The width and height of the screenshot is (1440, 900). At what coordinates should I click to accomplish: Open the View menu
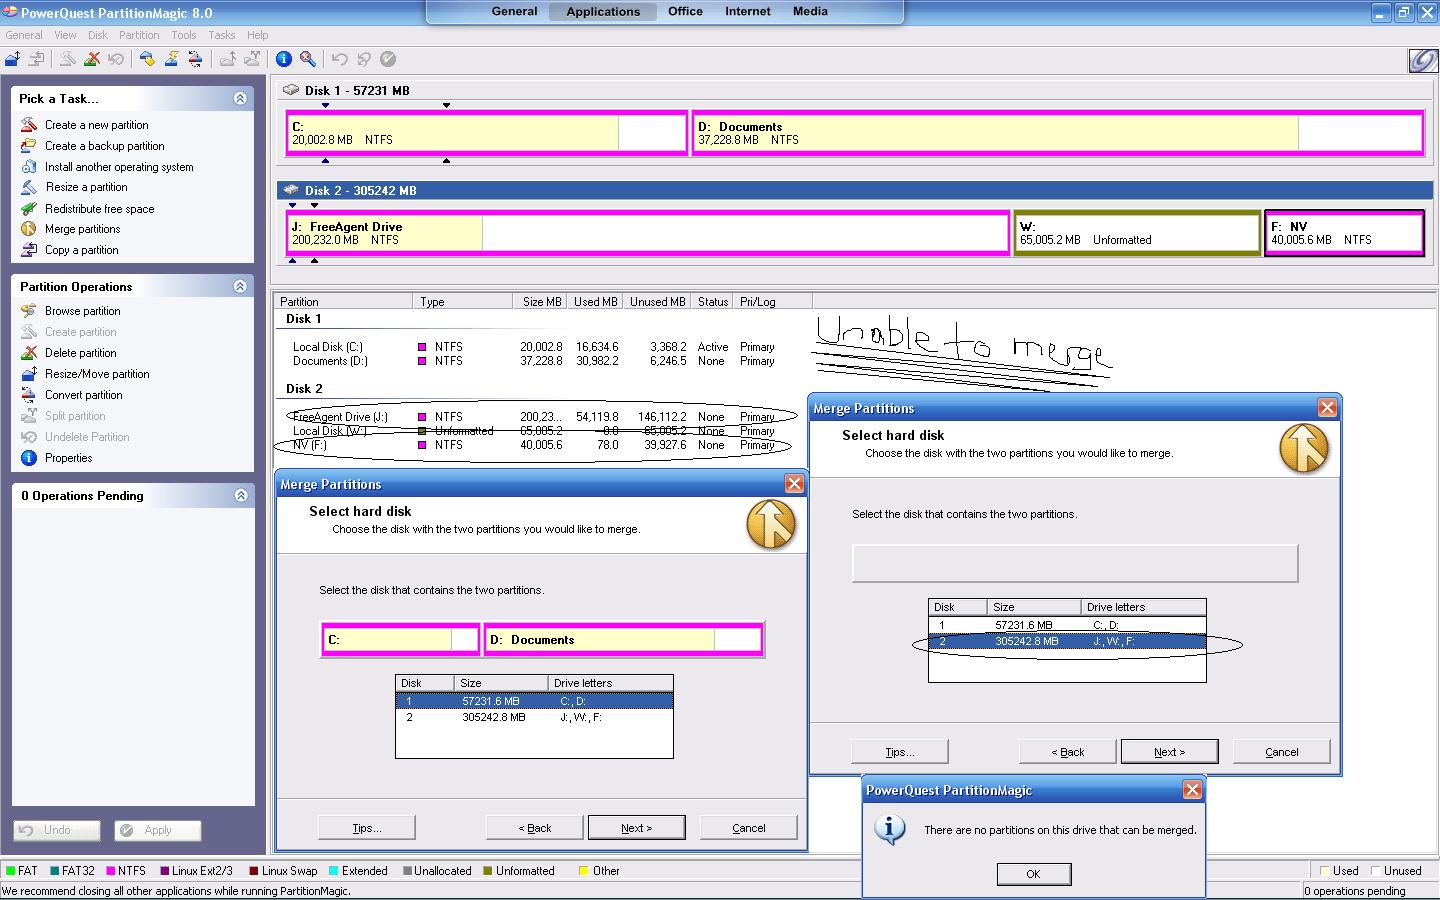point(65,35)
